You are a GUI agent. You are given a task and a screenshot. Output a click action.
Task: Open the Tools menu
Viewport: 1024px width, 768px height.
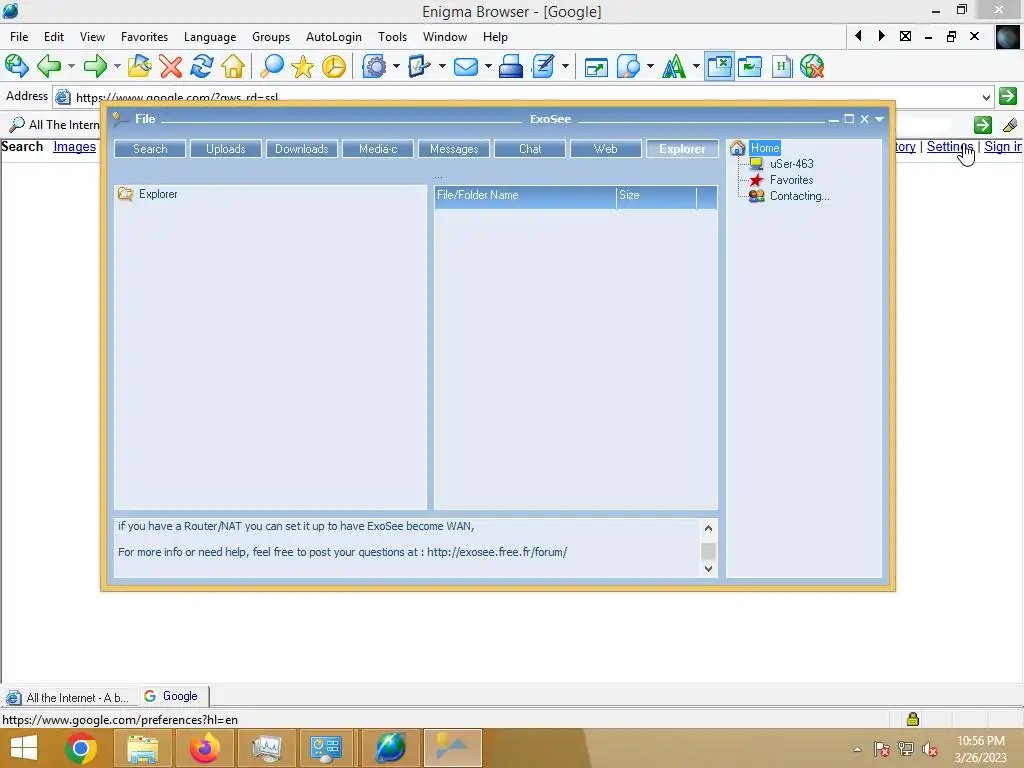point(392,37)
